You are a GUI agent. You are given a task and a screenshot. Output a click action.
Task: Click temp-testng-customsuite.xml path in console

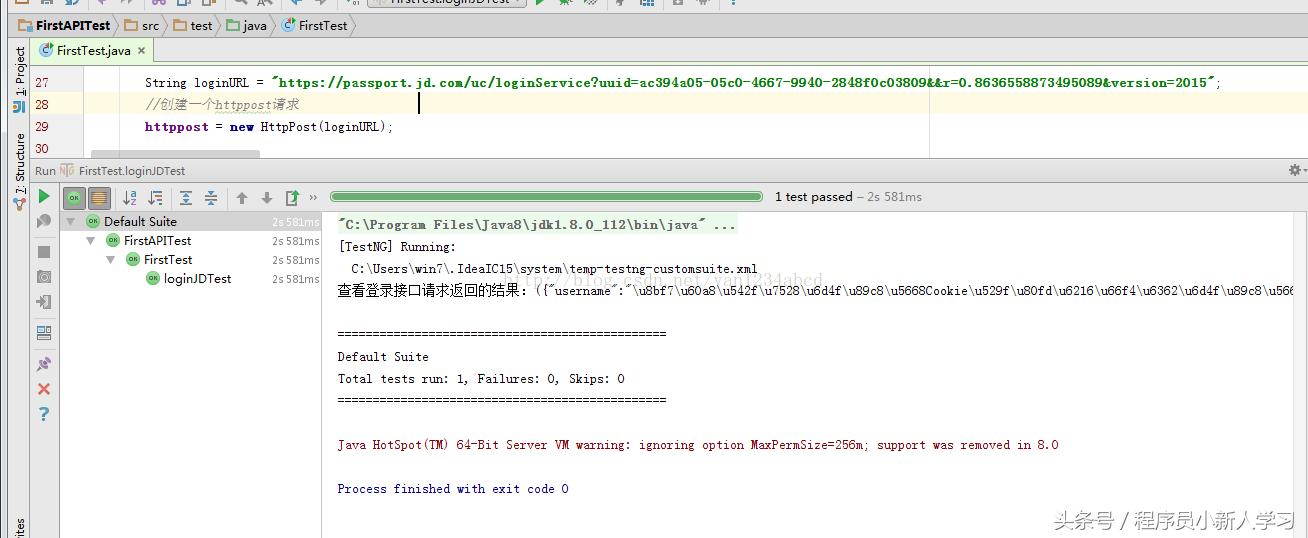[x=555, y=269]
